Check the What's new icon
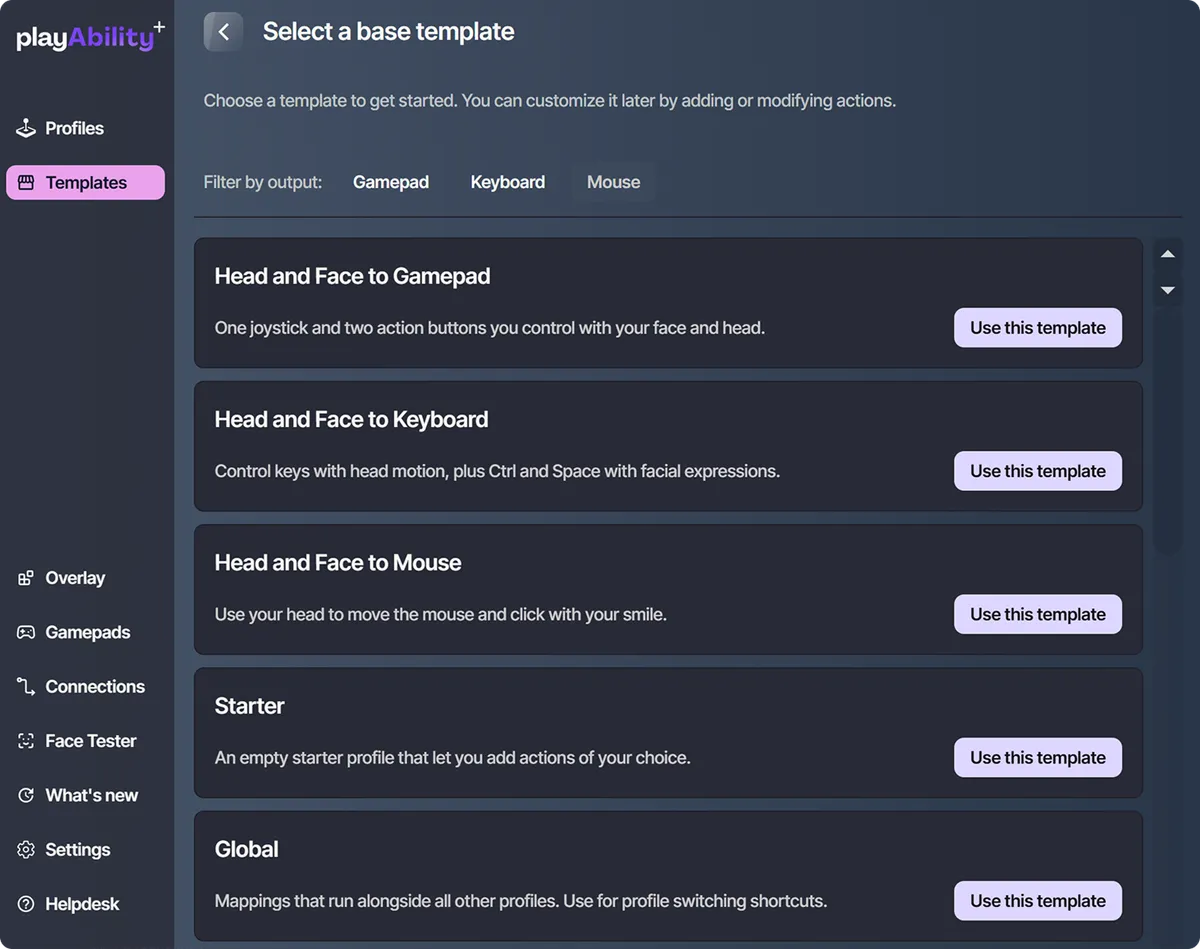Image resolution: width=1200 pixels, height=949 pixels. 24,795
